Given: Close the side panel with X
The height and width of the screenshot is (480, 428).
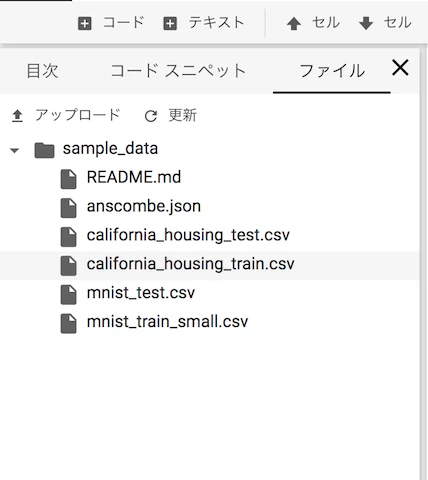Looking at the screenshot, I should tap(400, 68).
